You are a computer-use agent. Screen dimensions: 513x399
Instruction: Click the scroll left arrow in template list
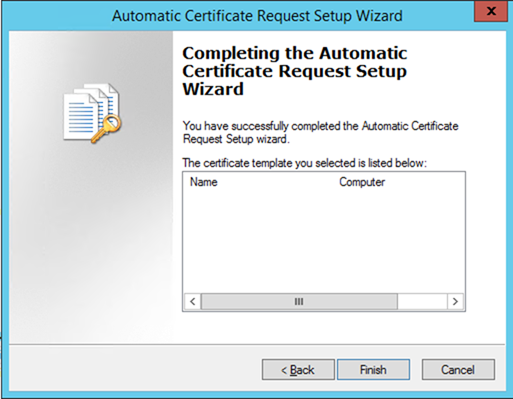pos(193,302)
